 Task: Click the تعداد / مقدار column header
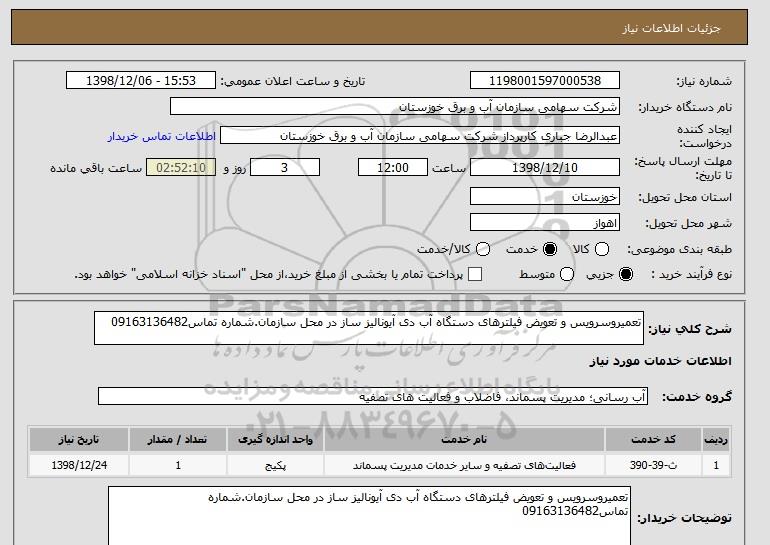(x=178, y=439)
